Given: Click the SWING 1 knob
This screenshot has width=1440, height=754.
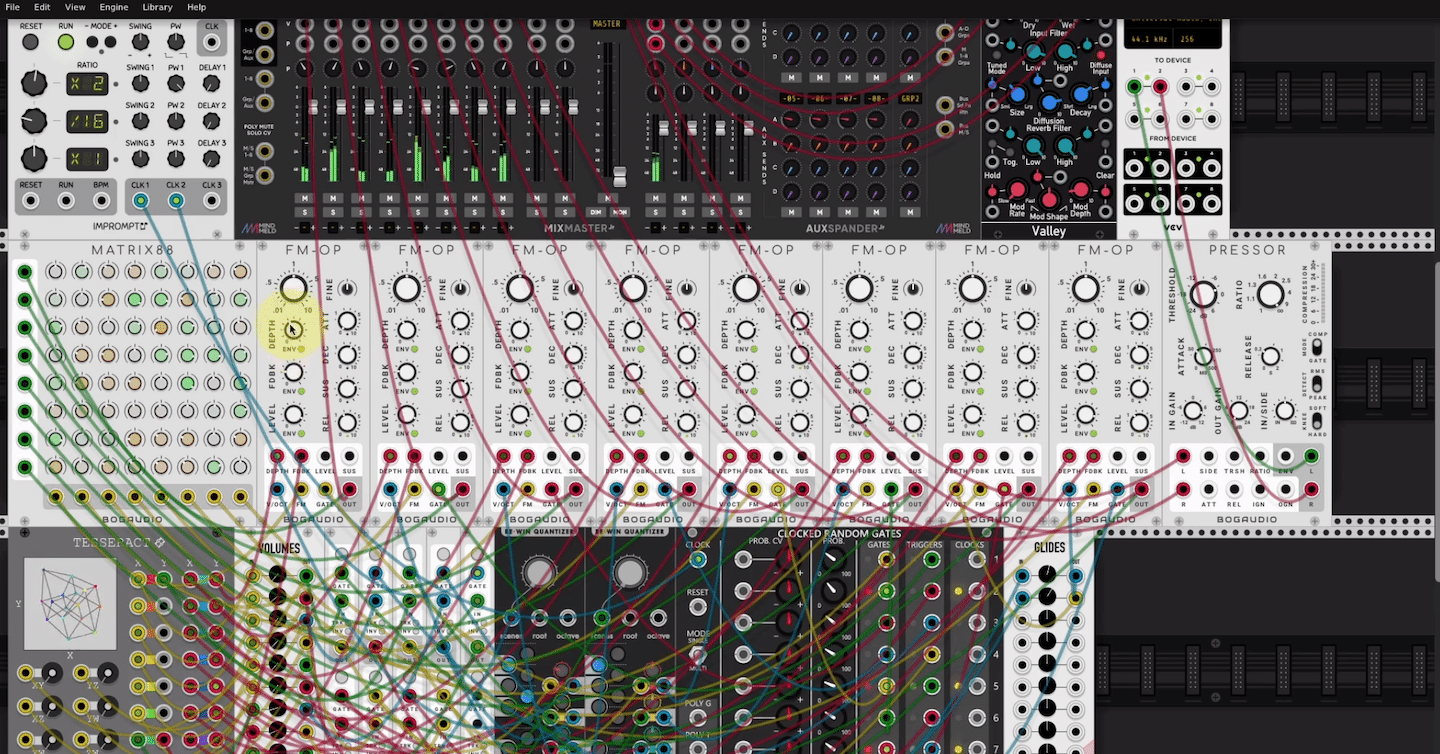Looking at the screenshot, I should coord(140,83).
